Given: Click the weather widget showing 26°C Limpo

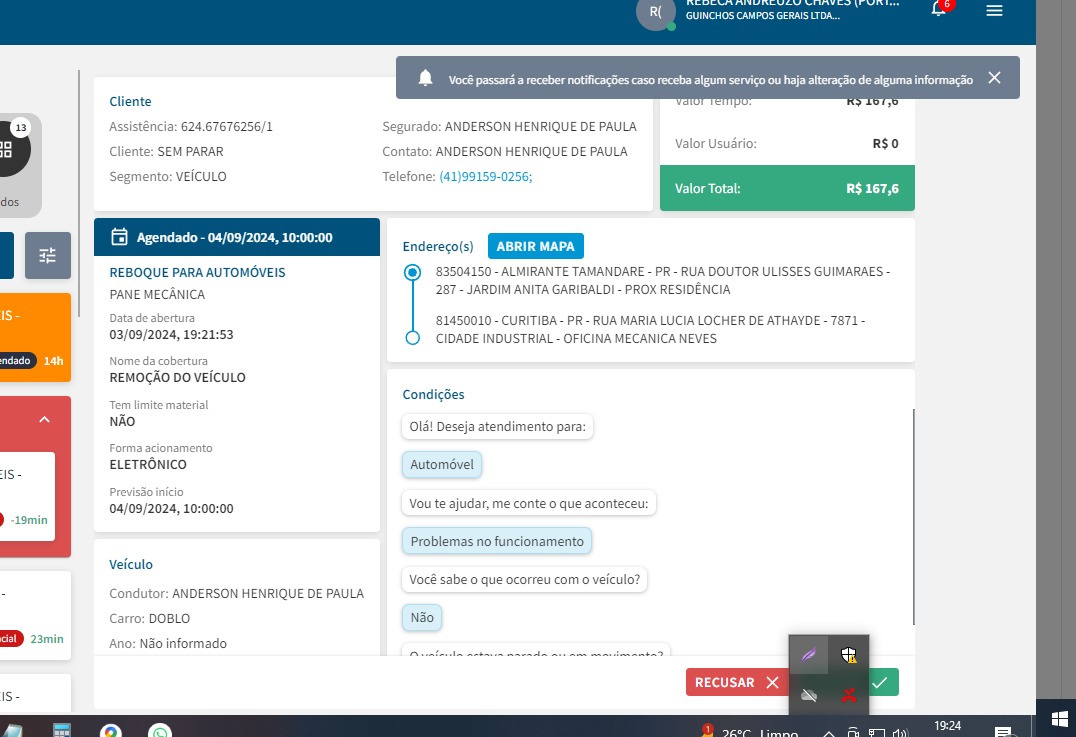Looking at the screenshot, I should pyautogui.click(x=750, y=731).
